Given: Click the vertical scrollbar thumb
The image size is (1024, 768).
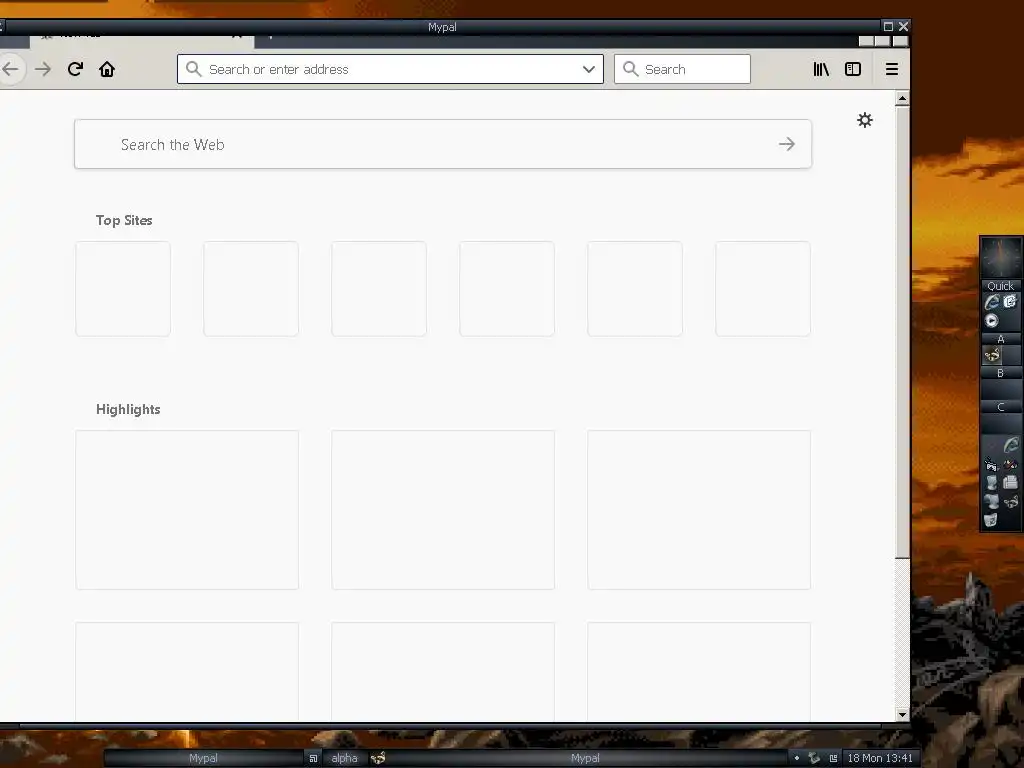Looking at the screenshot, I should point(902,333).
